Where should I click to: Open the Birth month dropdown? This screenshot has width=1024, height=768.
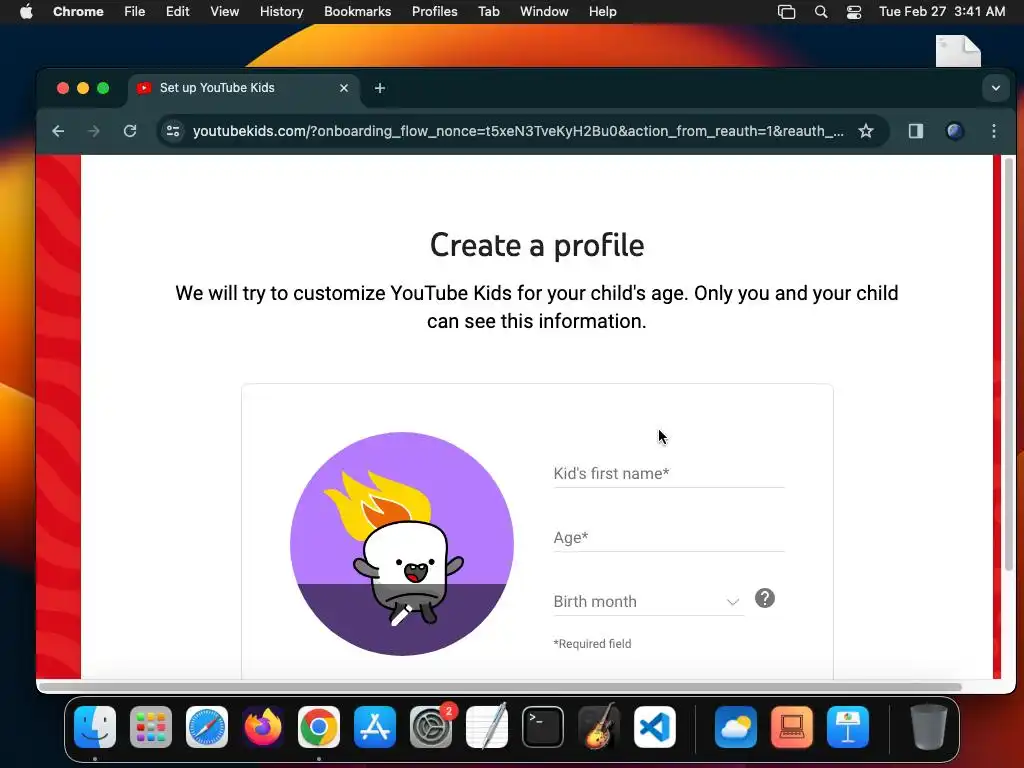[x=648, y=601]
